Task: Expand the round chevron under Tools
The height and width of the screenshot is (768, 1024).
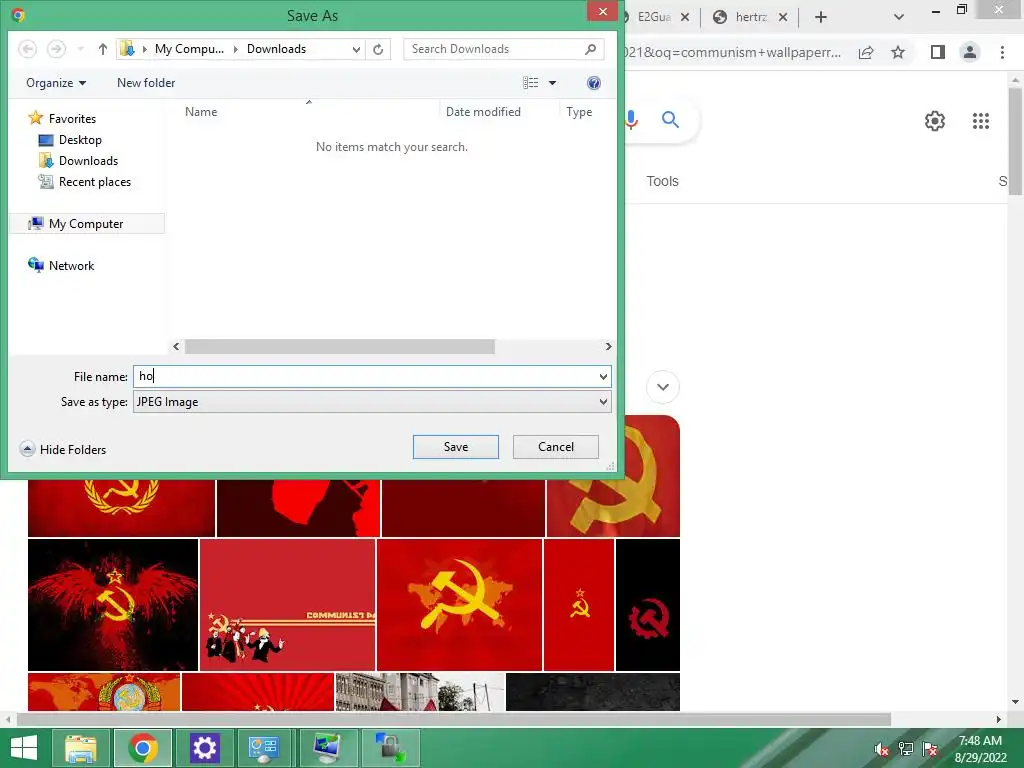Action: click(663, 387)
